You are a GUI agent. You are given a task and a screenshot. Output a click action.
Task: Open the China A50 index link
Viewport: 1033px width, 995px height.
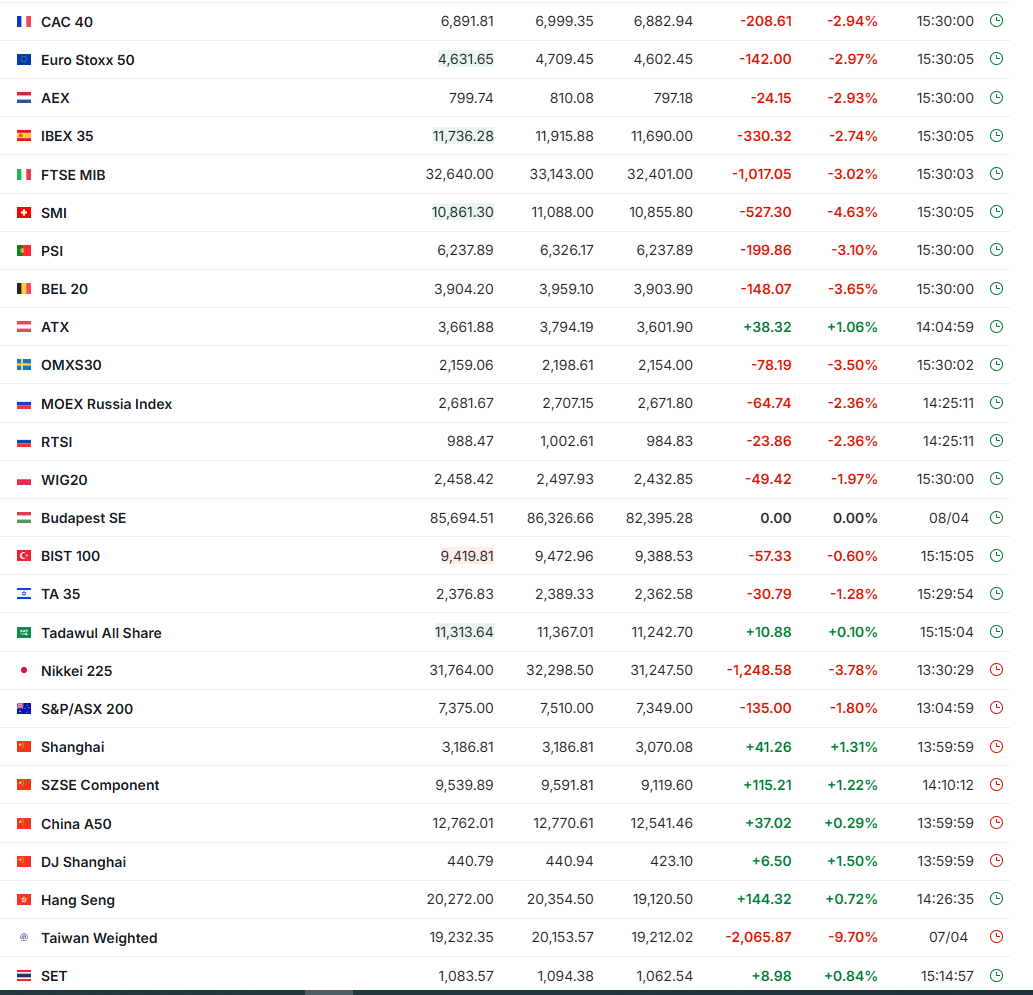pyautogui.click(x=76, y=824)
